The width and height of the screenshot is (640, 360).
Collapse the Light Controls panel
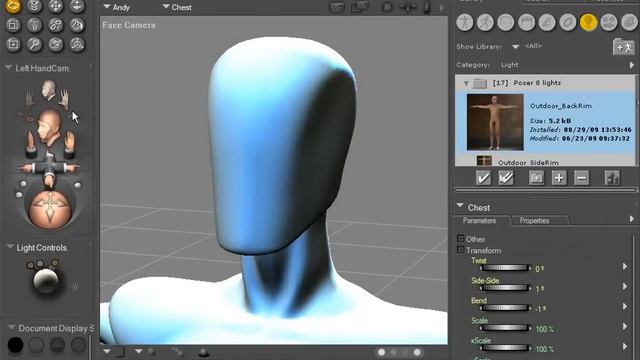[10, 247]
